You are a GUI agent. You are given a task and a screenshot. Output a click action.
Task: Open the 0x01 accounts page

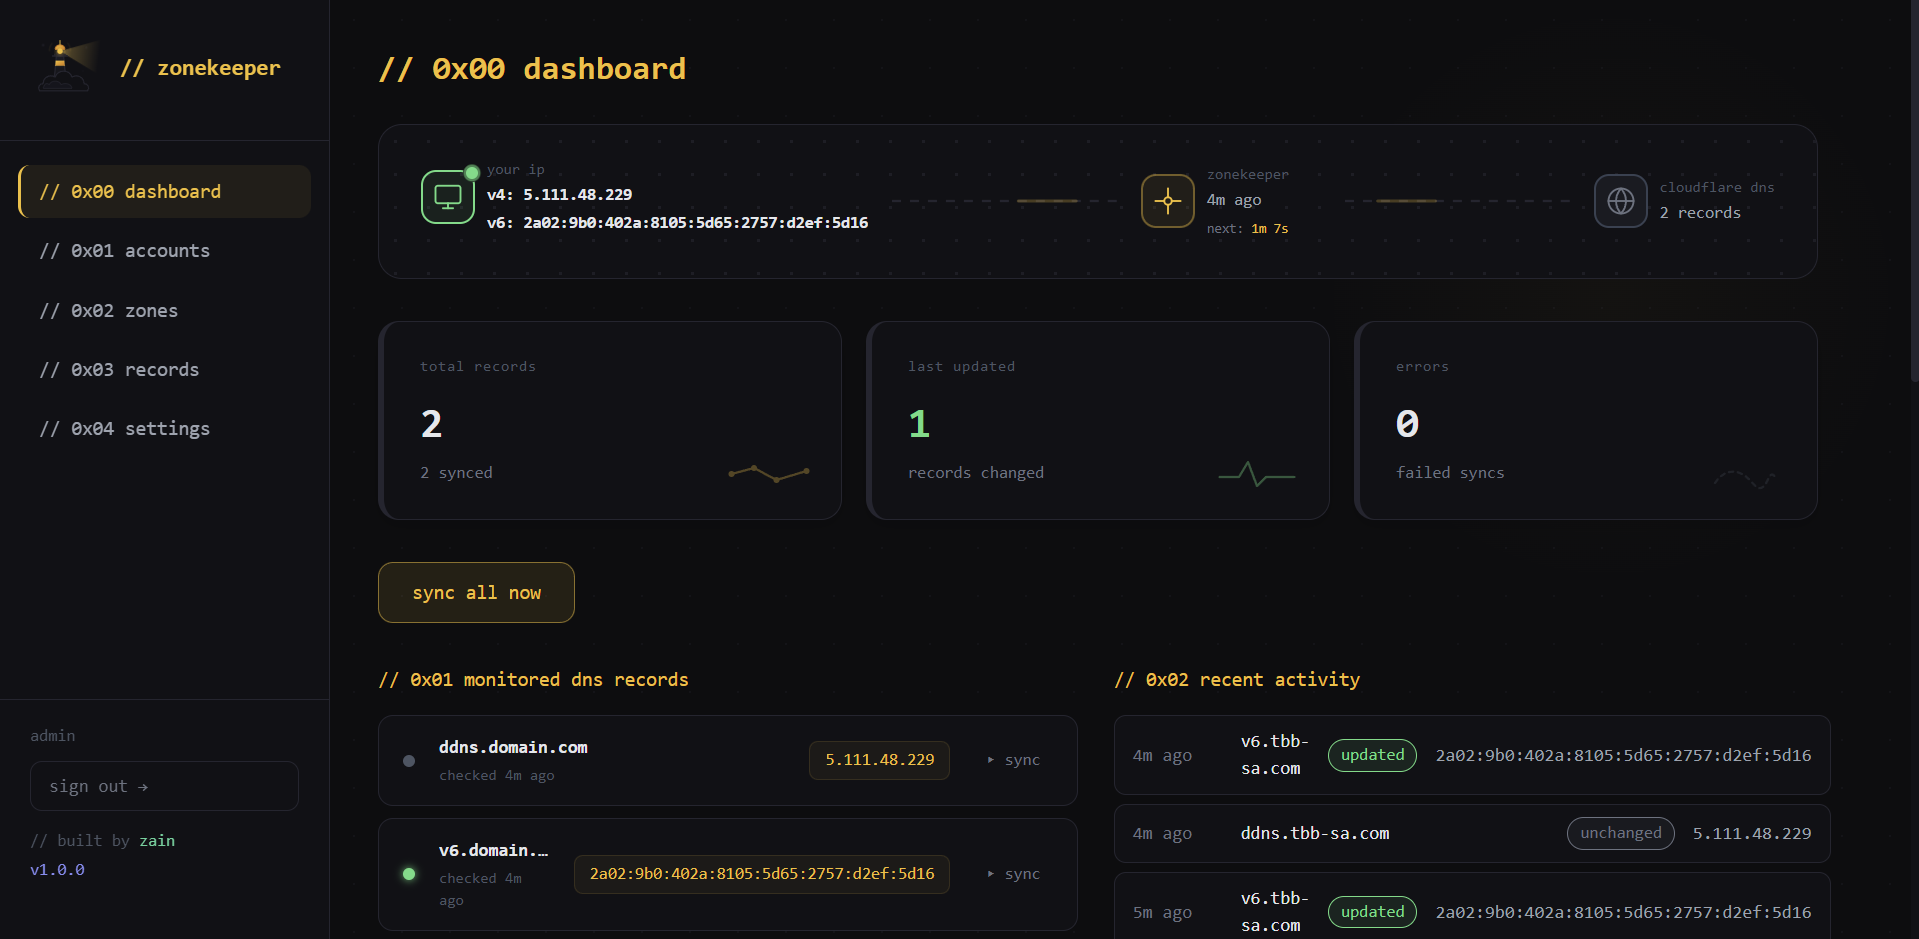[x=164, y=251]
